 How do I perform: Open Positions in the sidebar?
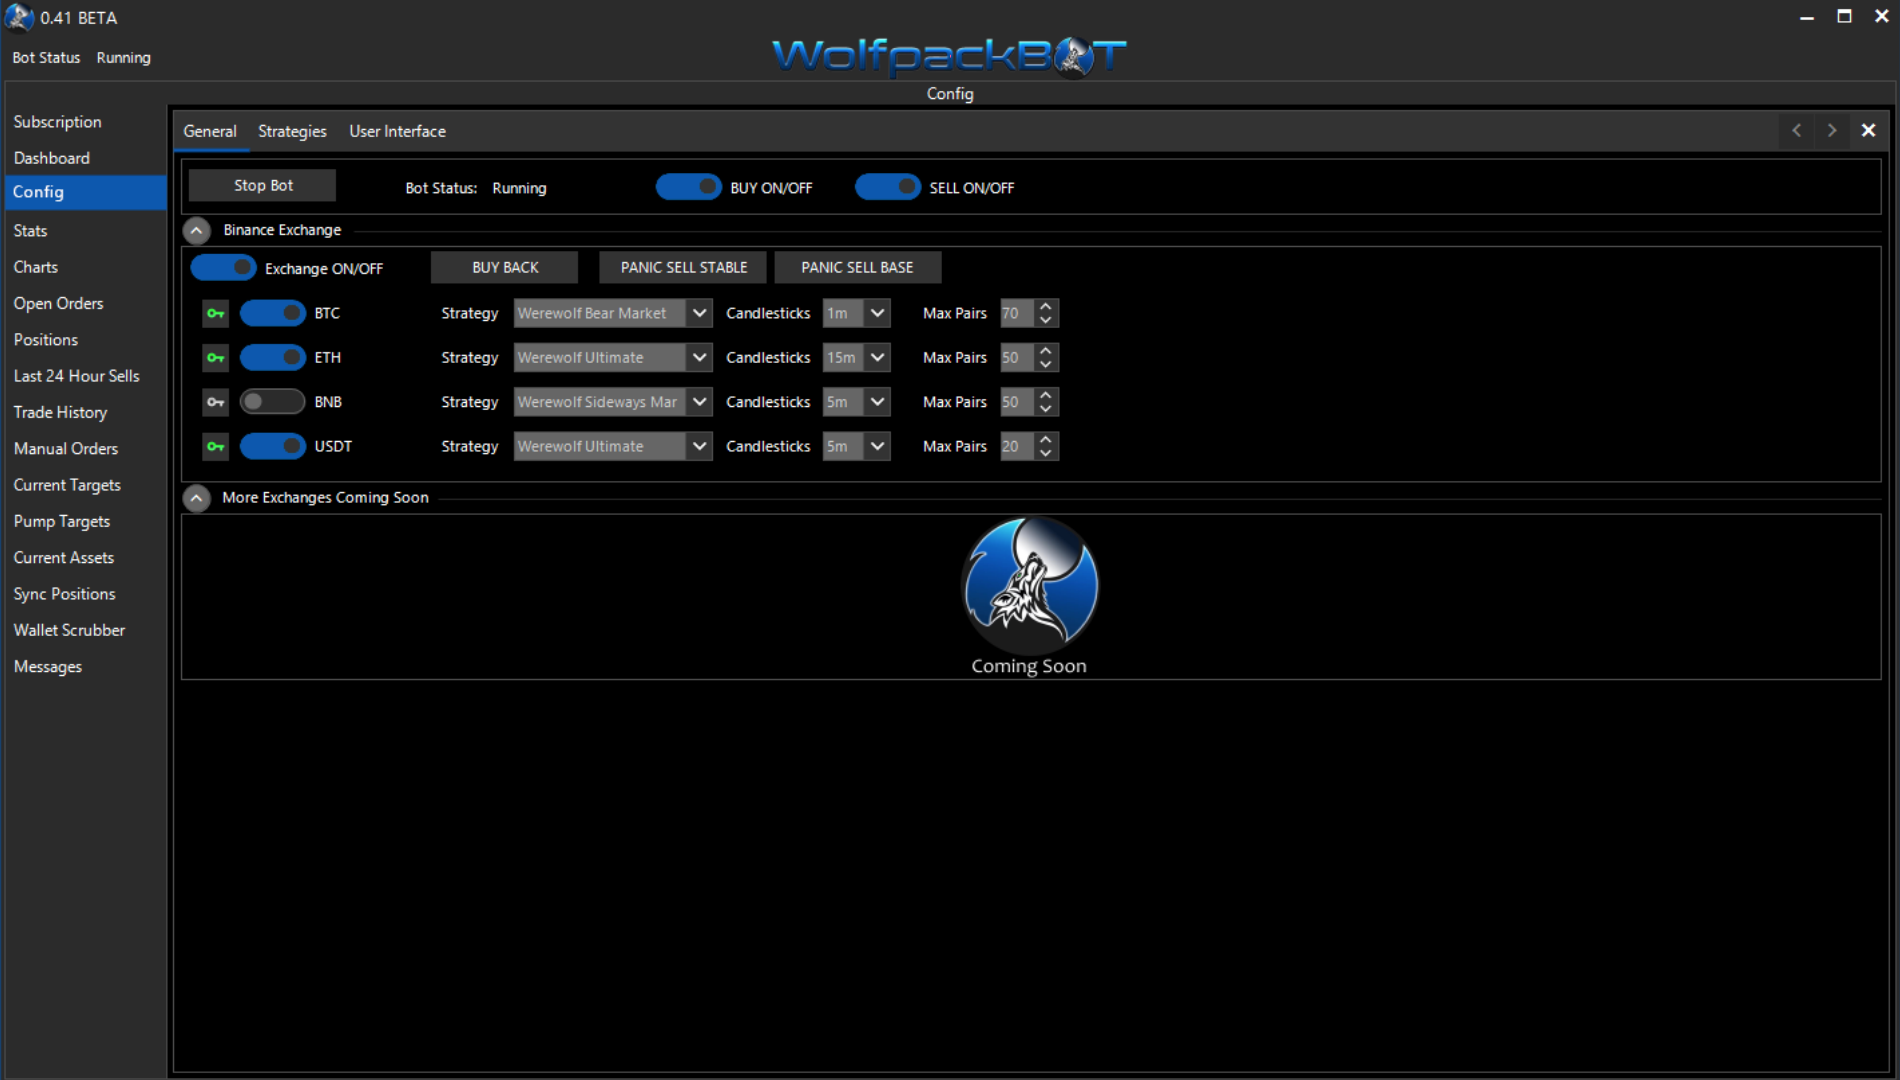click(x=45, y=340)
